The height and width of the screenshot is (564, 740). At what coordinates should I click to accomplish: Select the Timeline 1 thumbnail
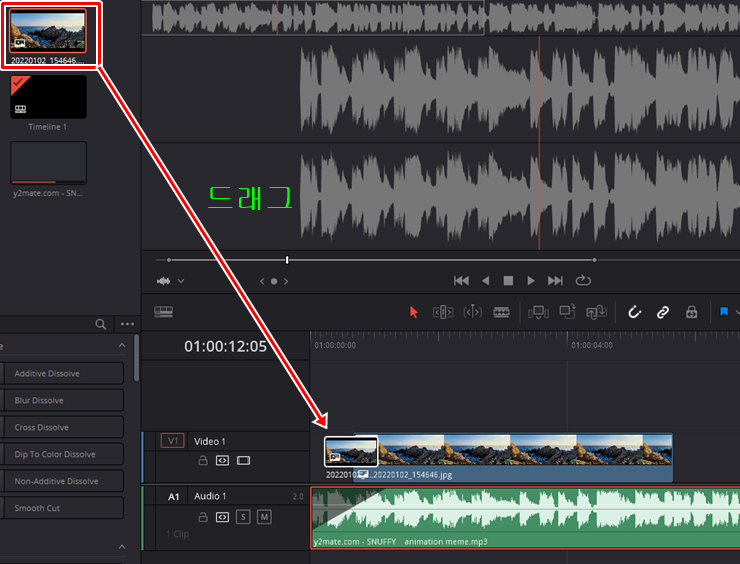click(48, 96)
